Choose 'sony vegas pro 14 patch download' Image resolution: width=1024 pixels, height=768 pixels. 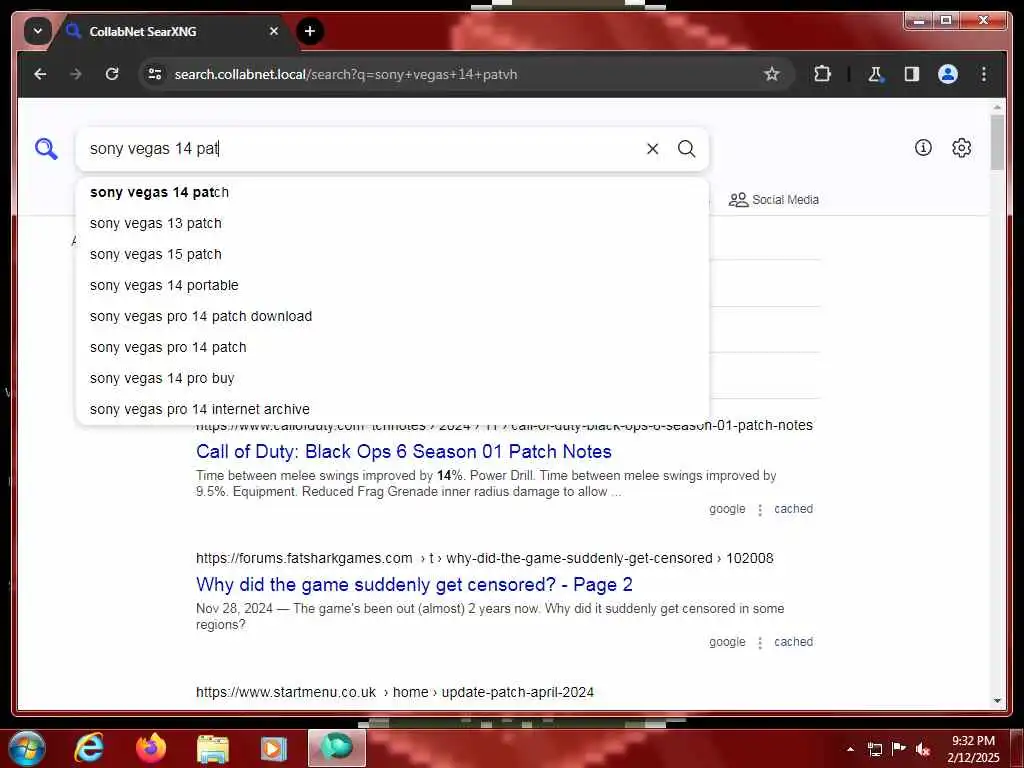[392, 316]
